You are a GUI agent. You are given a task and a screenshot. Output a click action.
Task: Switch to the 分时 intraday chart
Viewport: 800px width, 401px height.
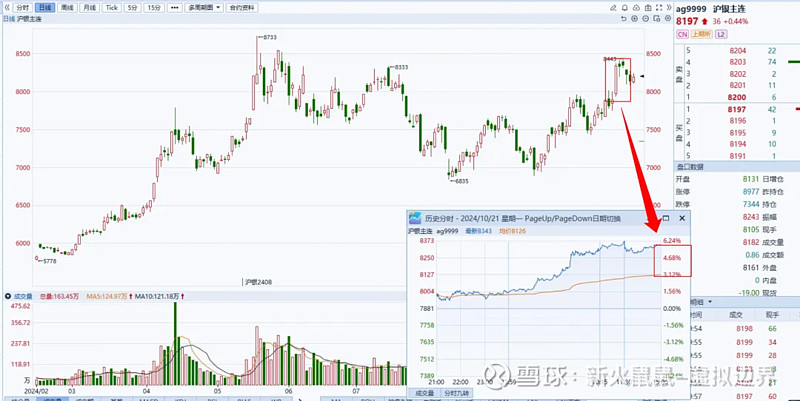[x=22, y=8]
